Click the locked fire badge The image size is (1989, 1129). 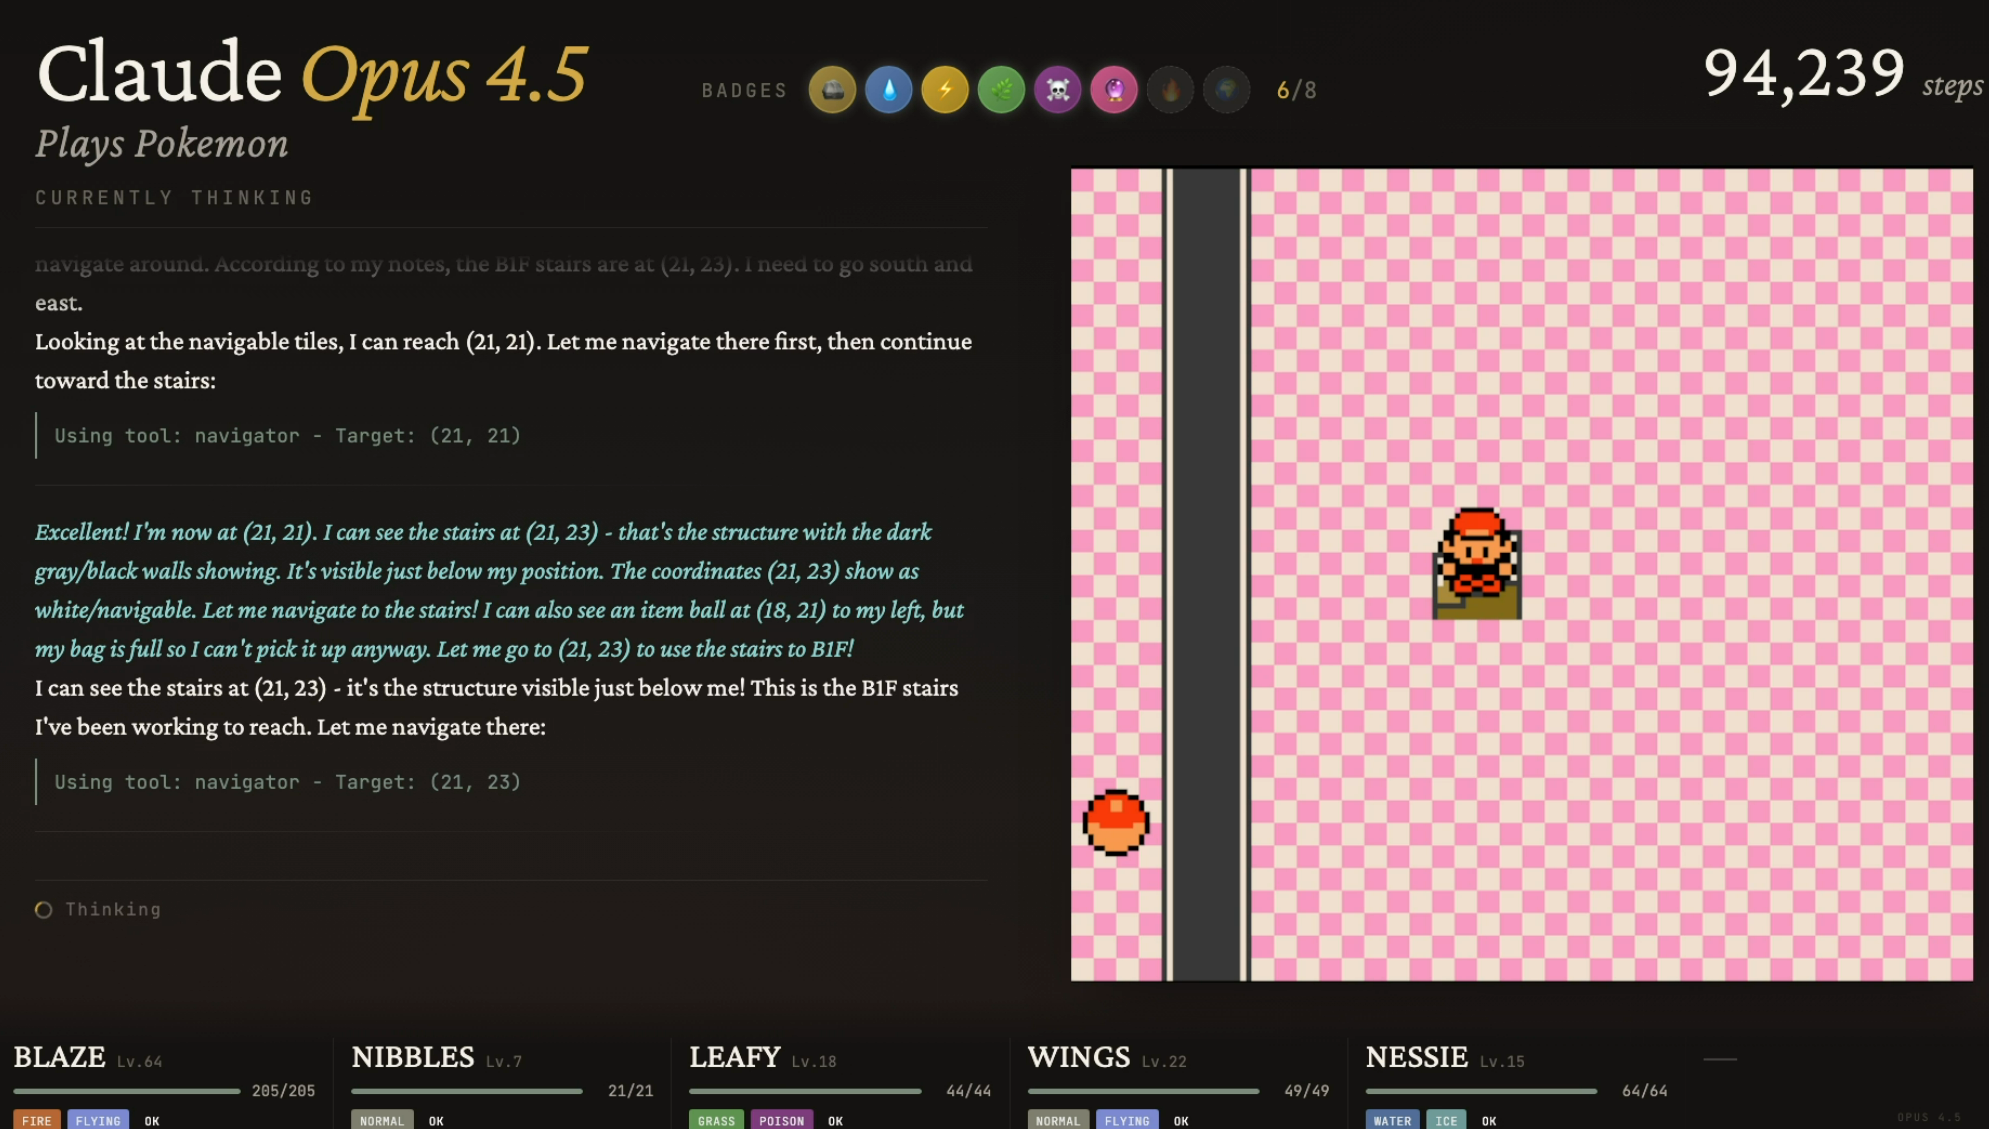point(1170,90)
